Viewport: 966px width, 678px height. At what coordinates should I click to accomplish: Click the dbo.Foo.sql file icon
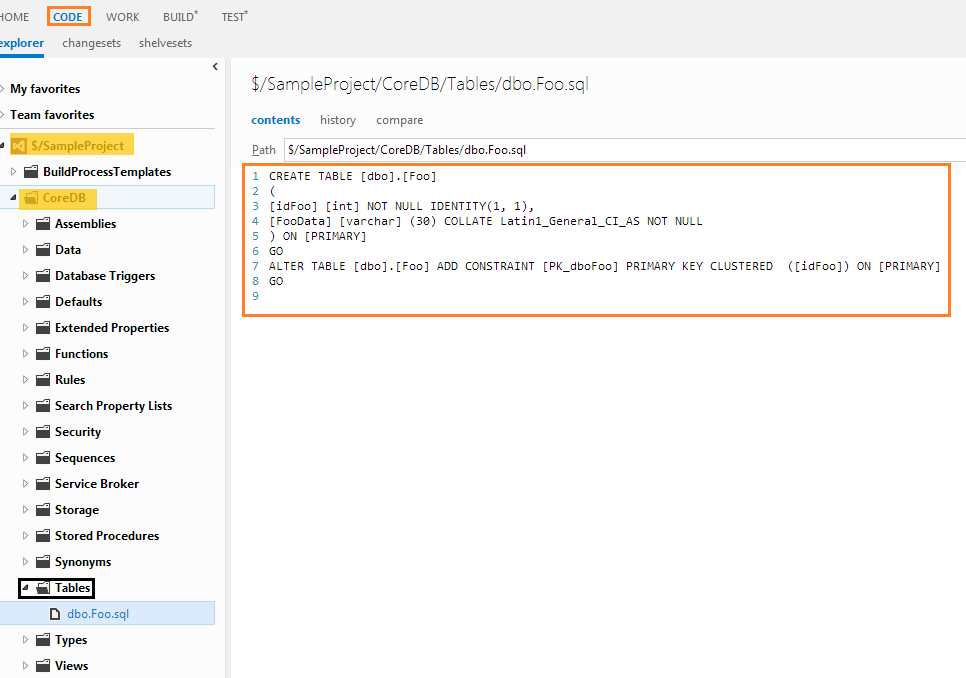pyautogui.click(x=58, y=614)
